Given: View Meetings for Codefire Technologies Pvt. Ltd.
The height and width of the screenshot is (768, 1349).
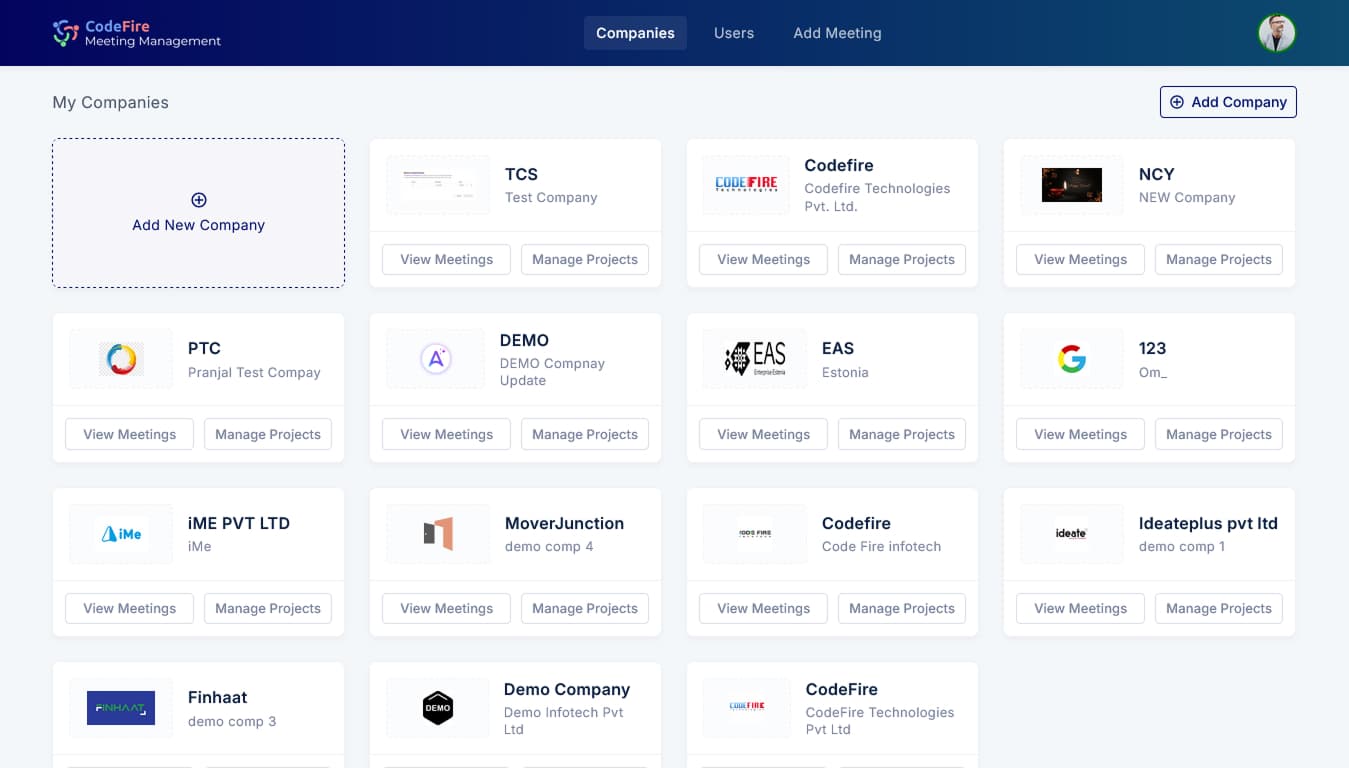Looking at the screenshot, I should pos(763,260).
